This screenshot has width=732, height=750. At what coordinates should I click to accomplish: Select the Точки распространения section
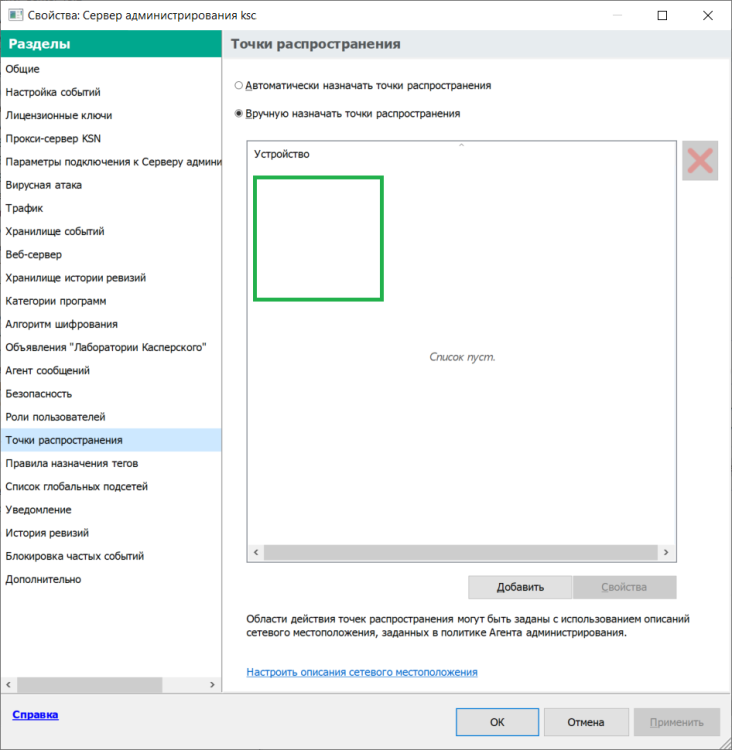point(111,440)
